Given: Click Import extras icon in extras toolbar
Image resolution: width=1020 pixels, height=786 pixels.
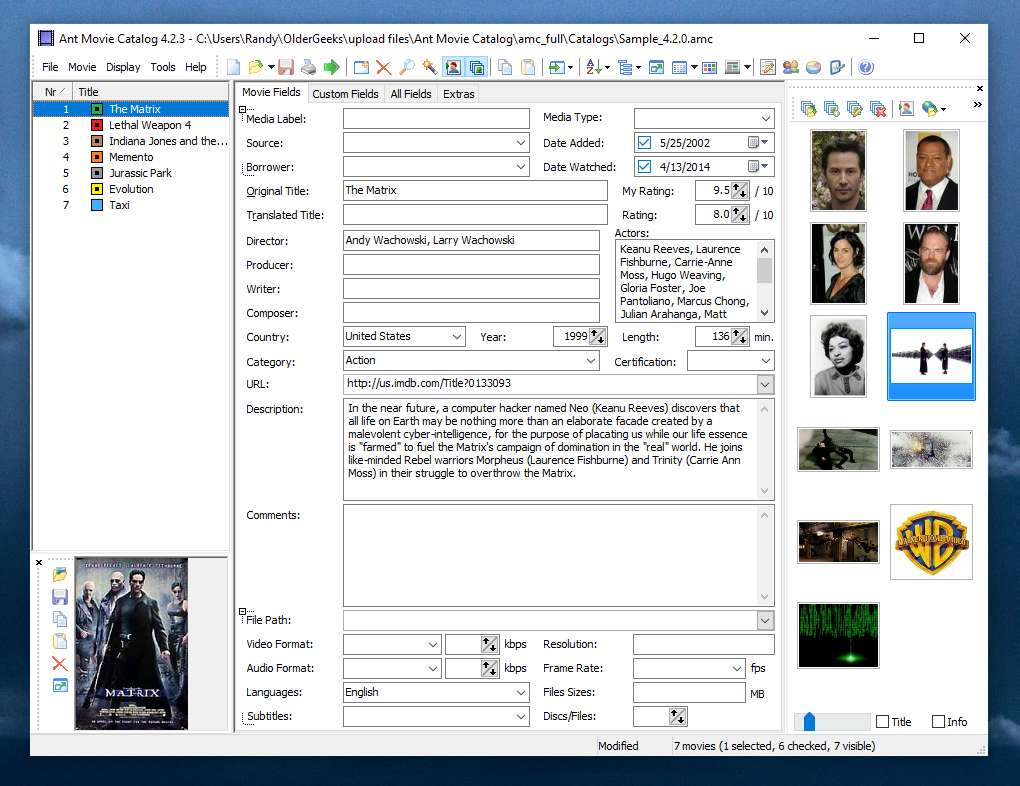Looking at the screenshot, I should 809,109.
